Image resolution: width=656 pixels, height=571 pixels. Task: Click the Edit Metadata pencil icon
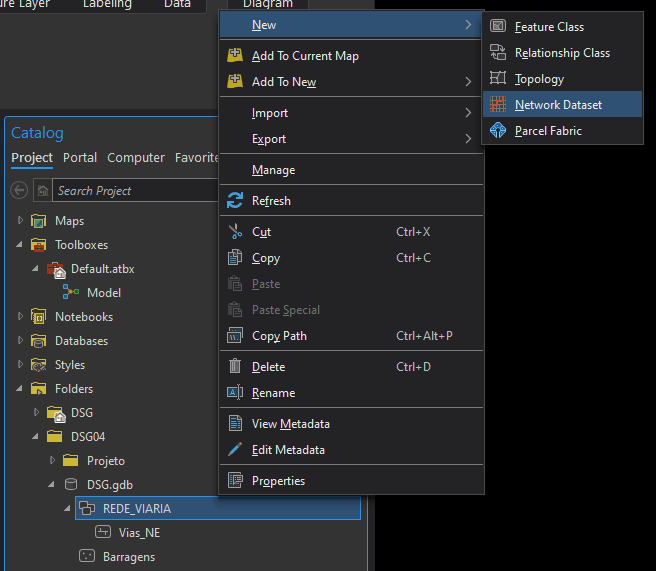pos(235,450)
